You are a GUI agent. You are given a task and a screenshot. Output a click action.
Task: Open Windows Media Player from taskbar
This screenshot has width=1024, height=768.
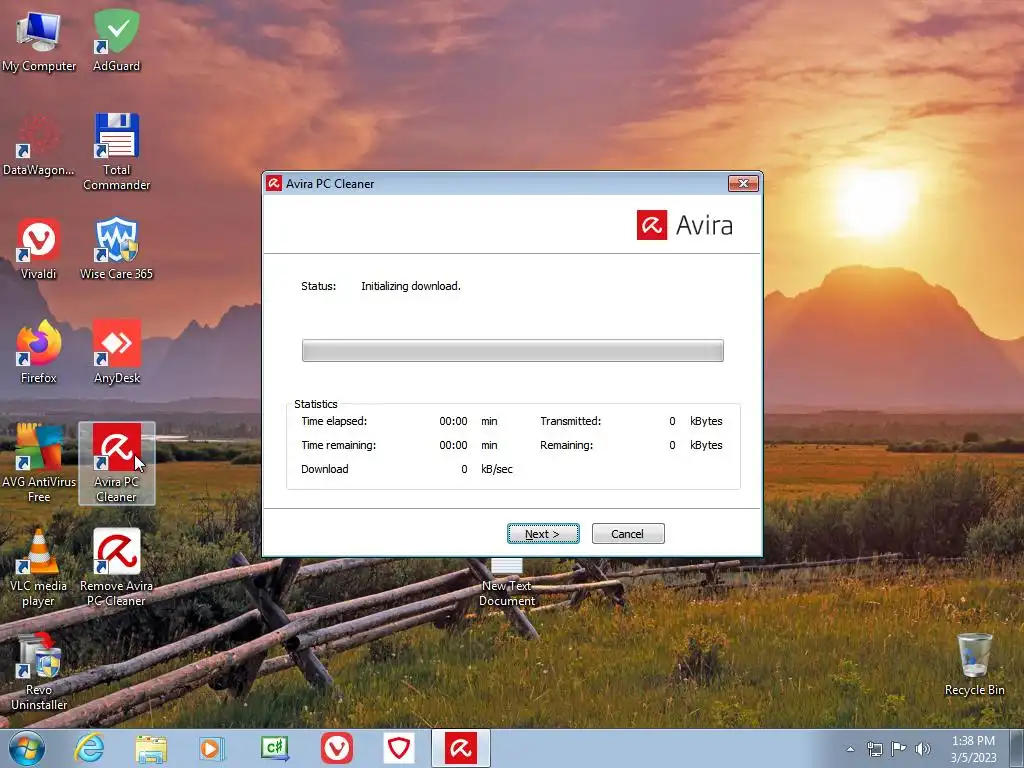tap(212, 748)
